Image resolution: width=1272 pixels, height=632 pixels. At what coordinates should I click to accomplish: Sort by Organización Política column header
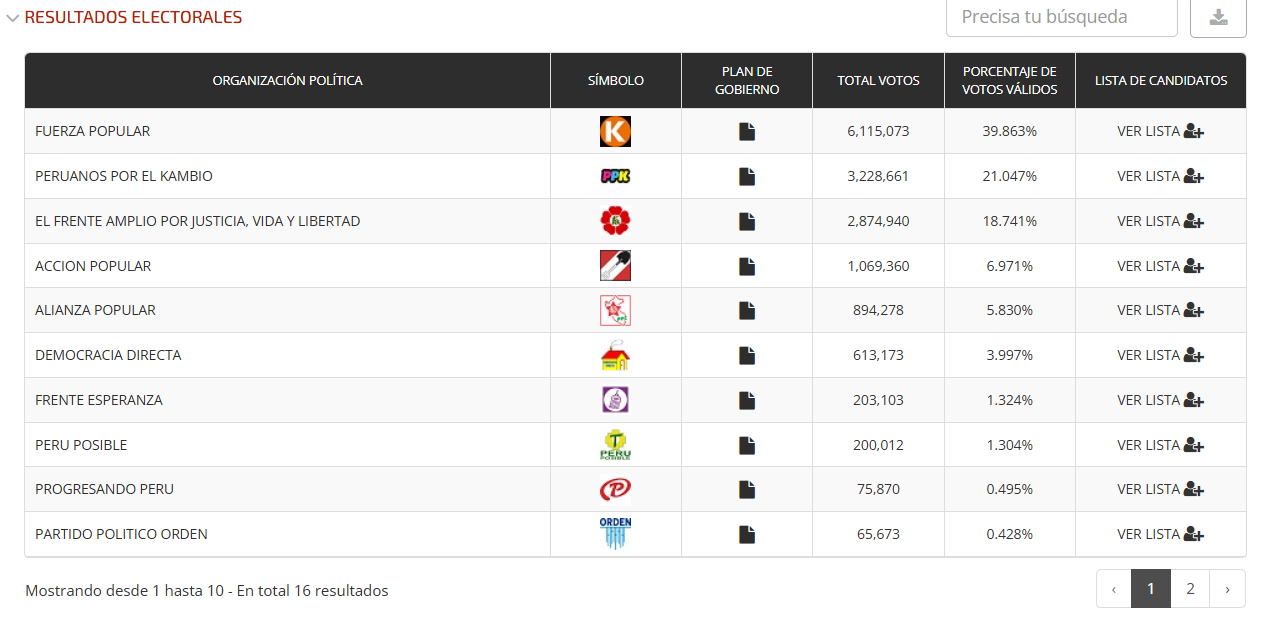tap(287, 81)
